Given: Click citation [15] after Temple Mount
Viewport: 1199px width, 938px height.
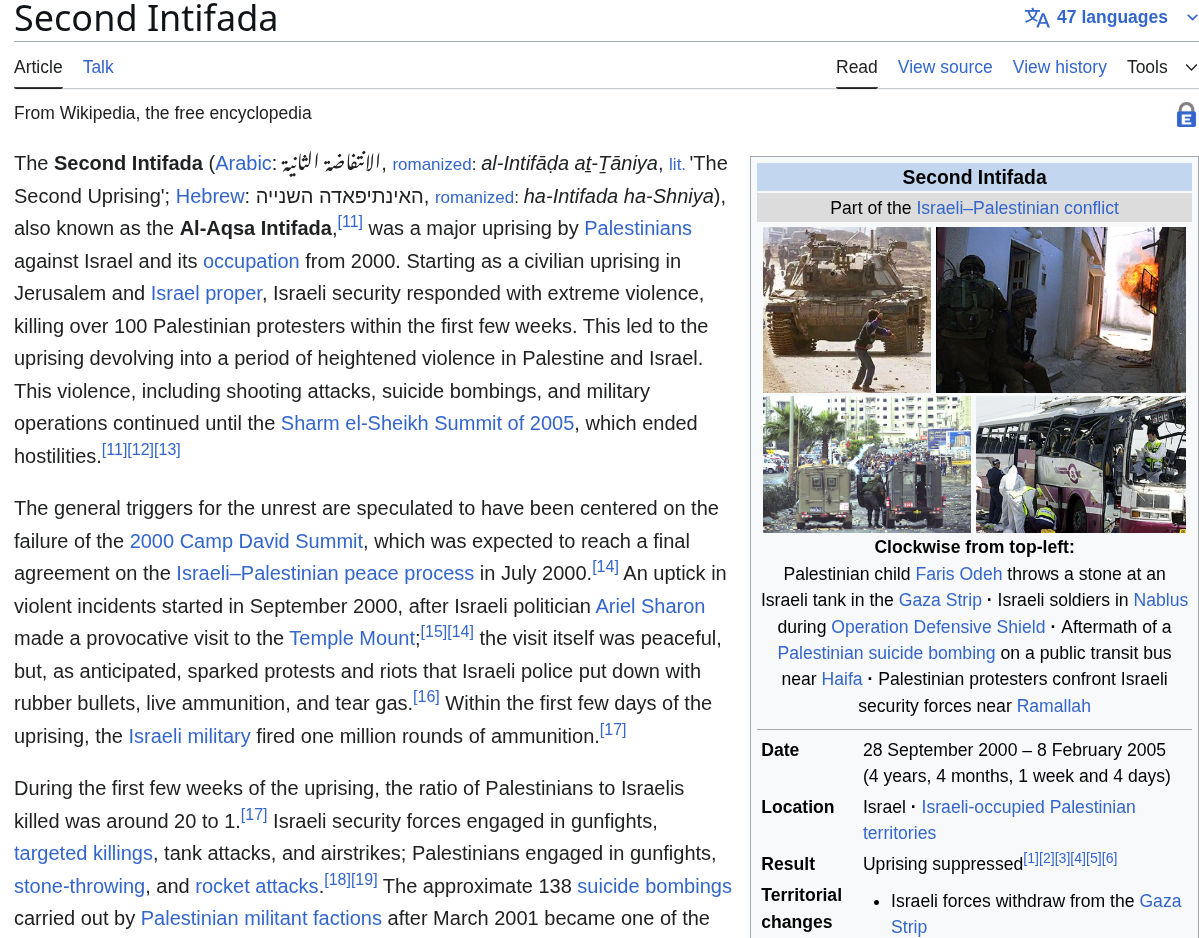Looking at the screenshot, I should [x=434, y=631].
